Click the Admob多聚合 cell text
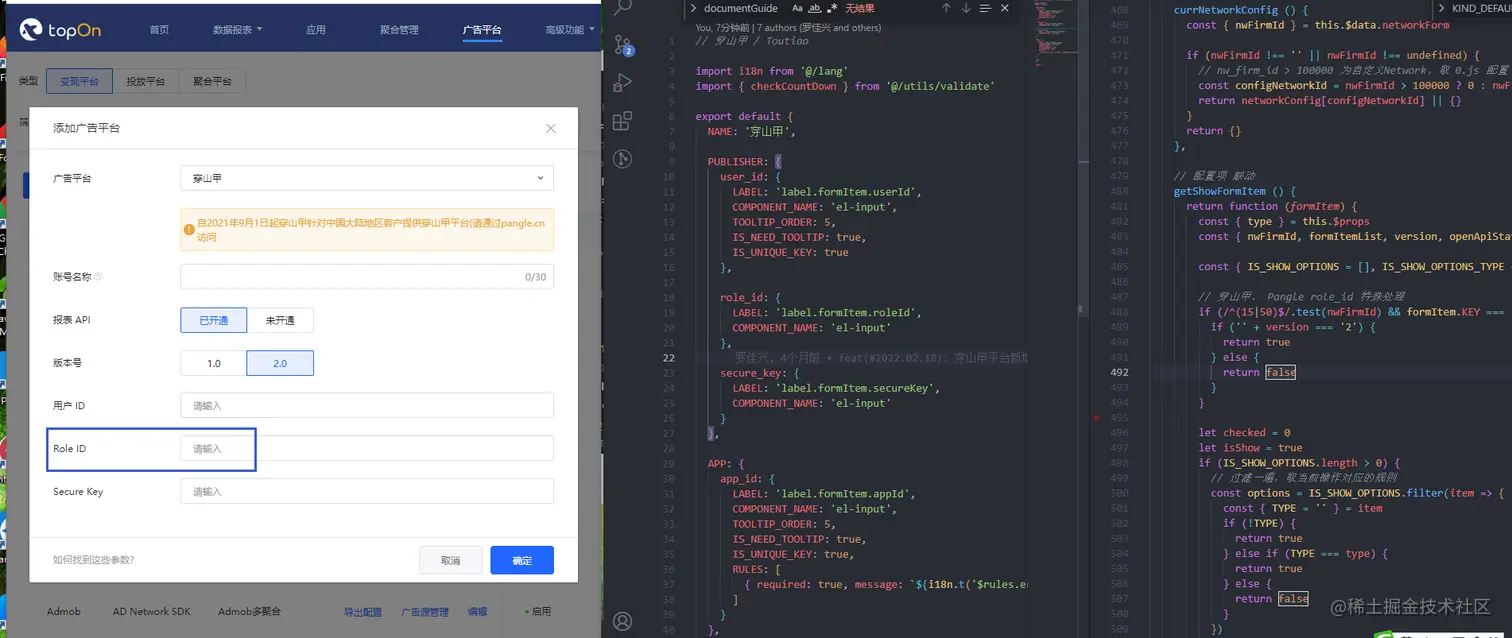This screenshot has height=638, width=1512. [249, 611]
